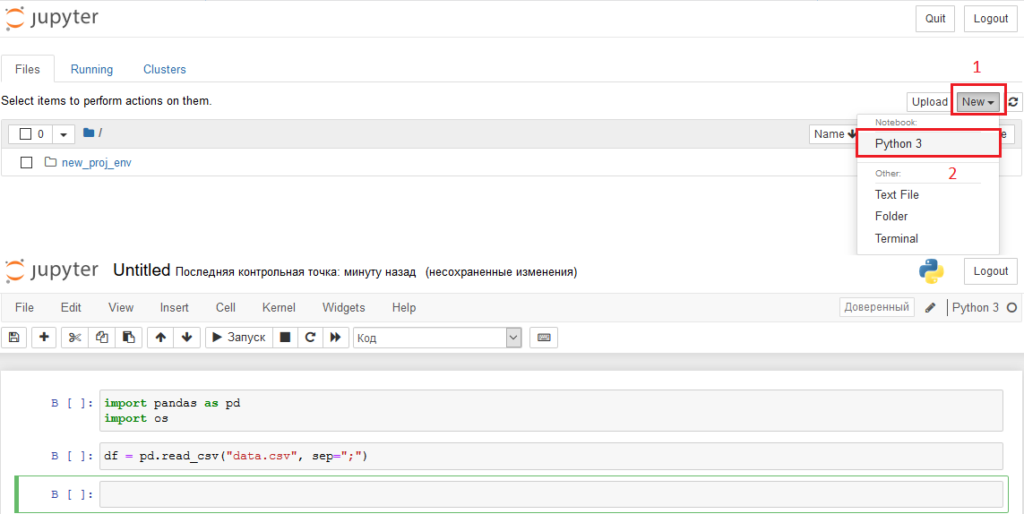Refresh the notebook file list
This screenshot has height=514, width=1024.
coord(1014,102)
